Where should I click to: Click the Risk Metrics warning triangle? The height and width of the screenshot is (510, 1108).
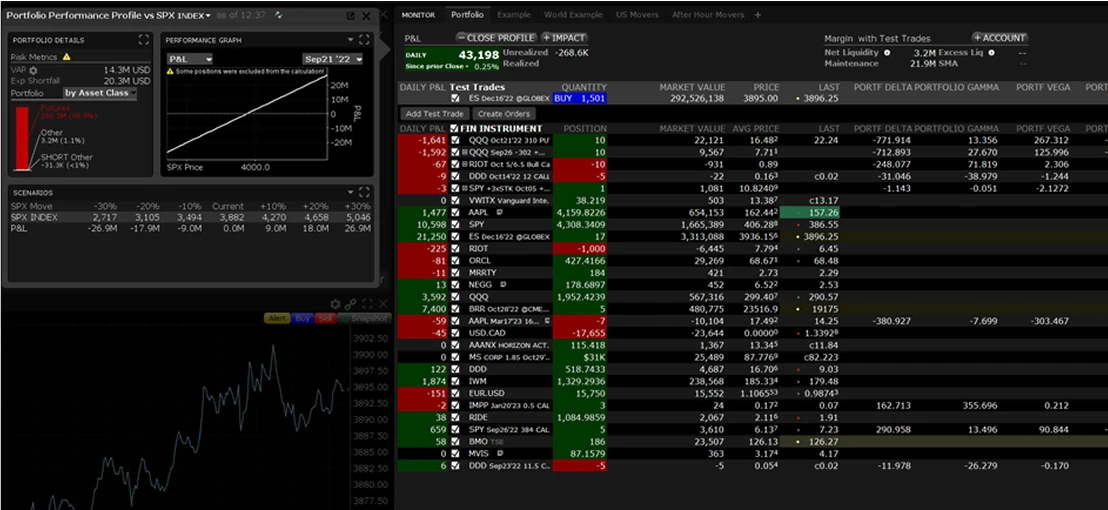(66, 57)
